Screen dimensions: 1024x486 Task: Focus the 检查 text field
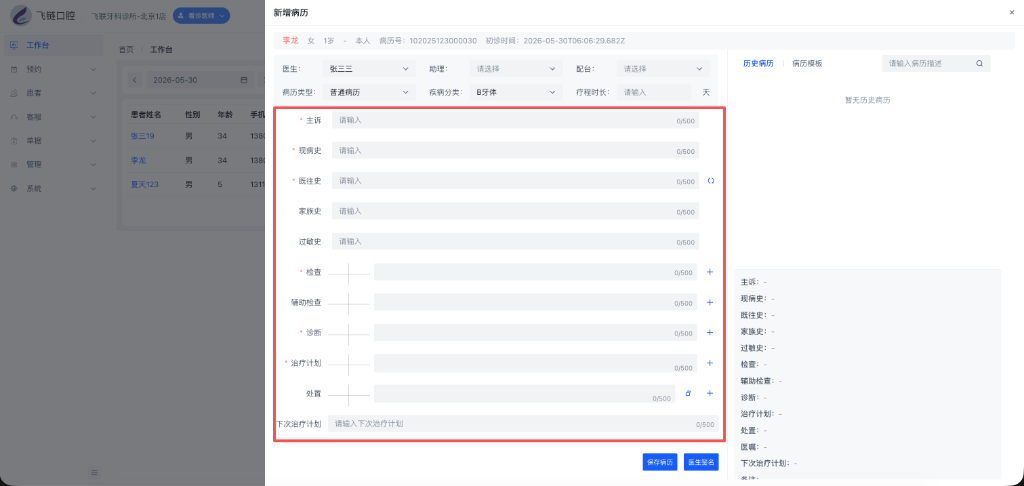536,272
